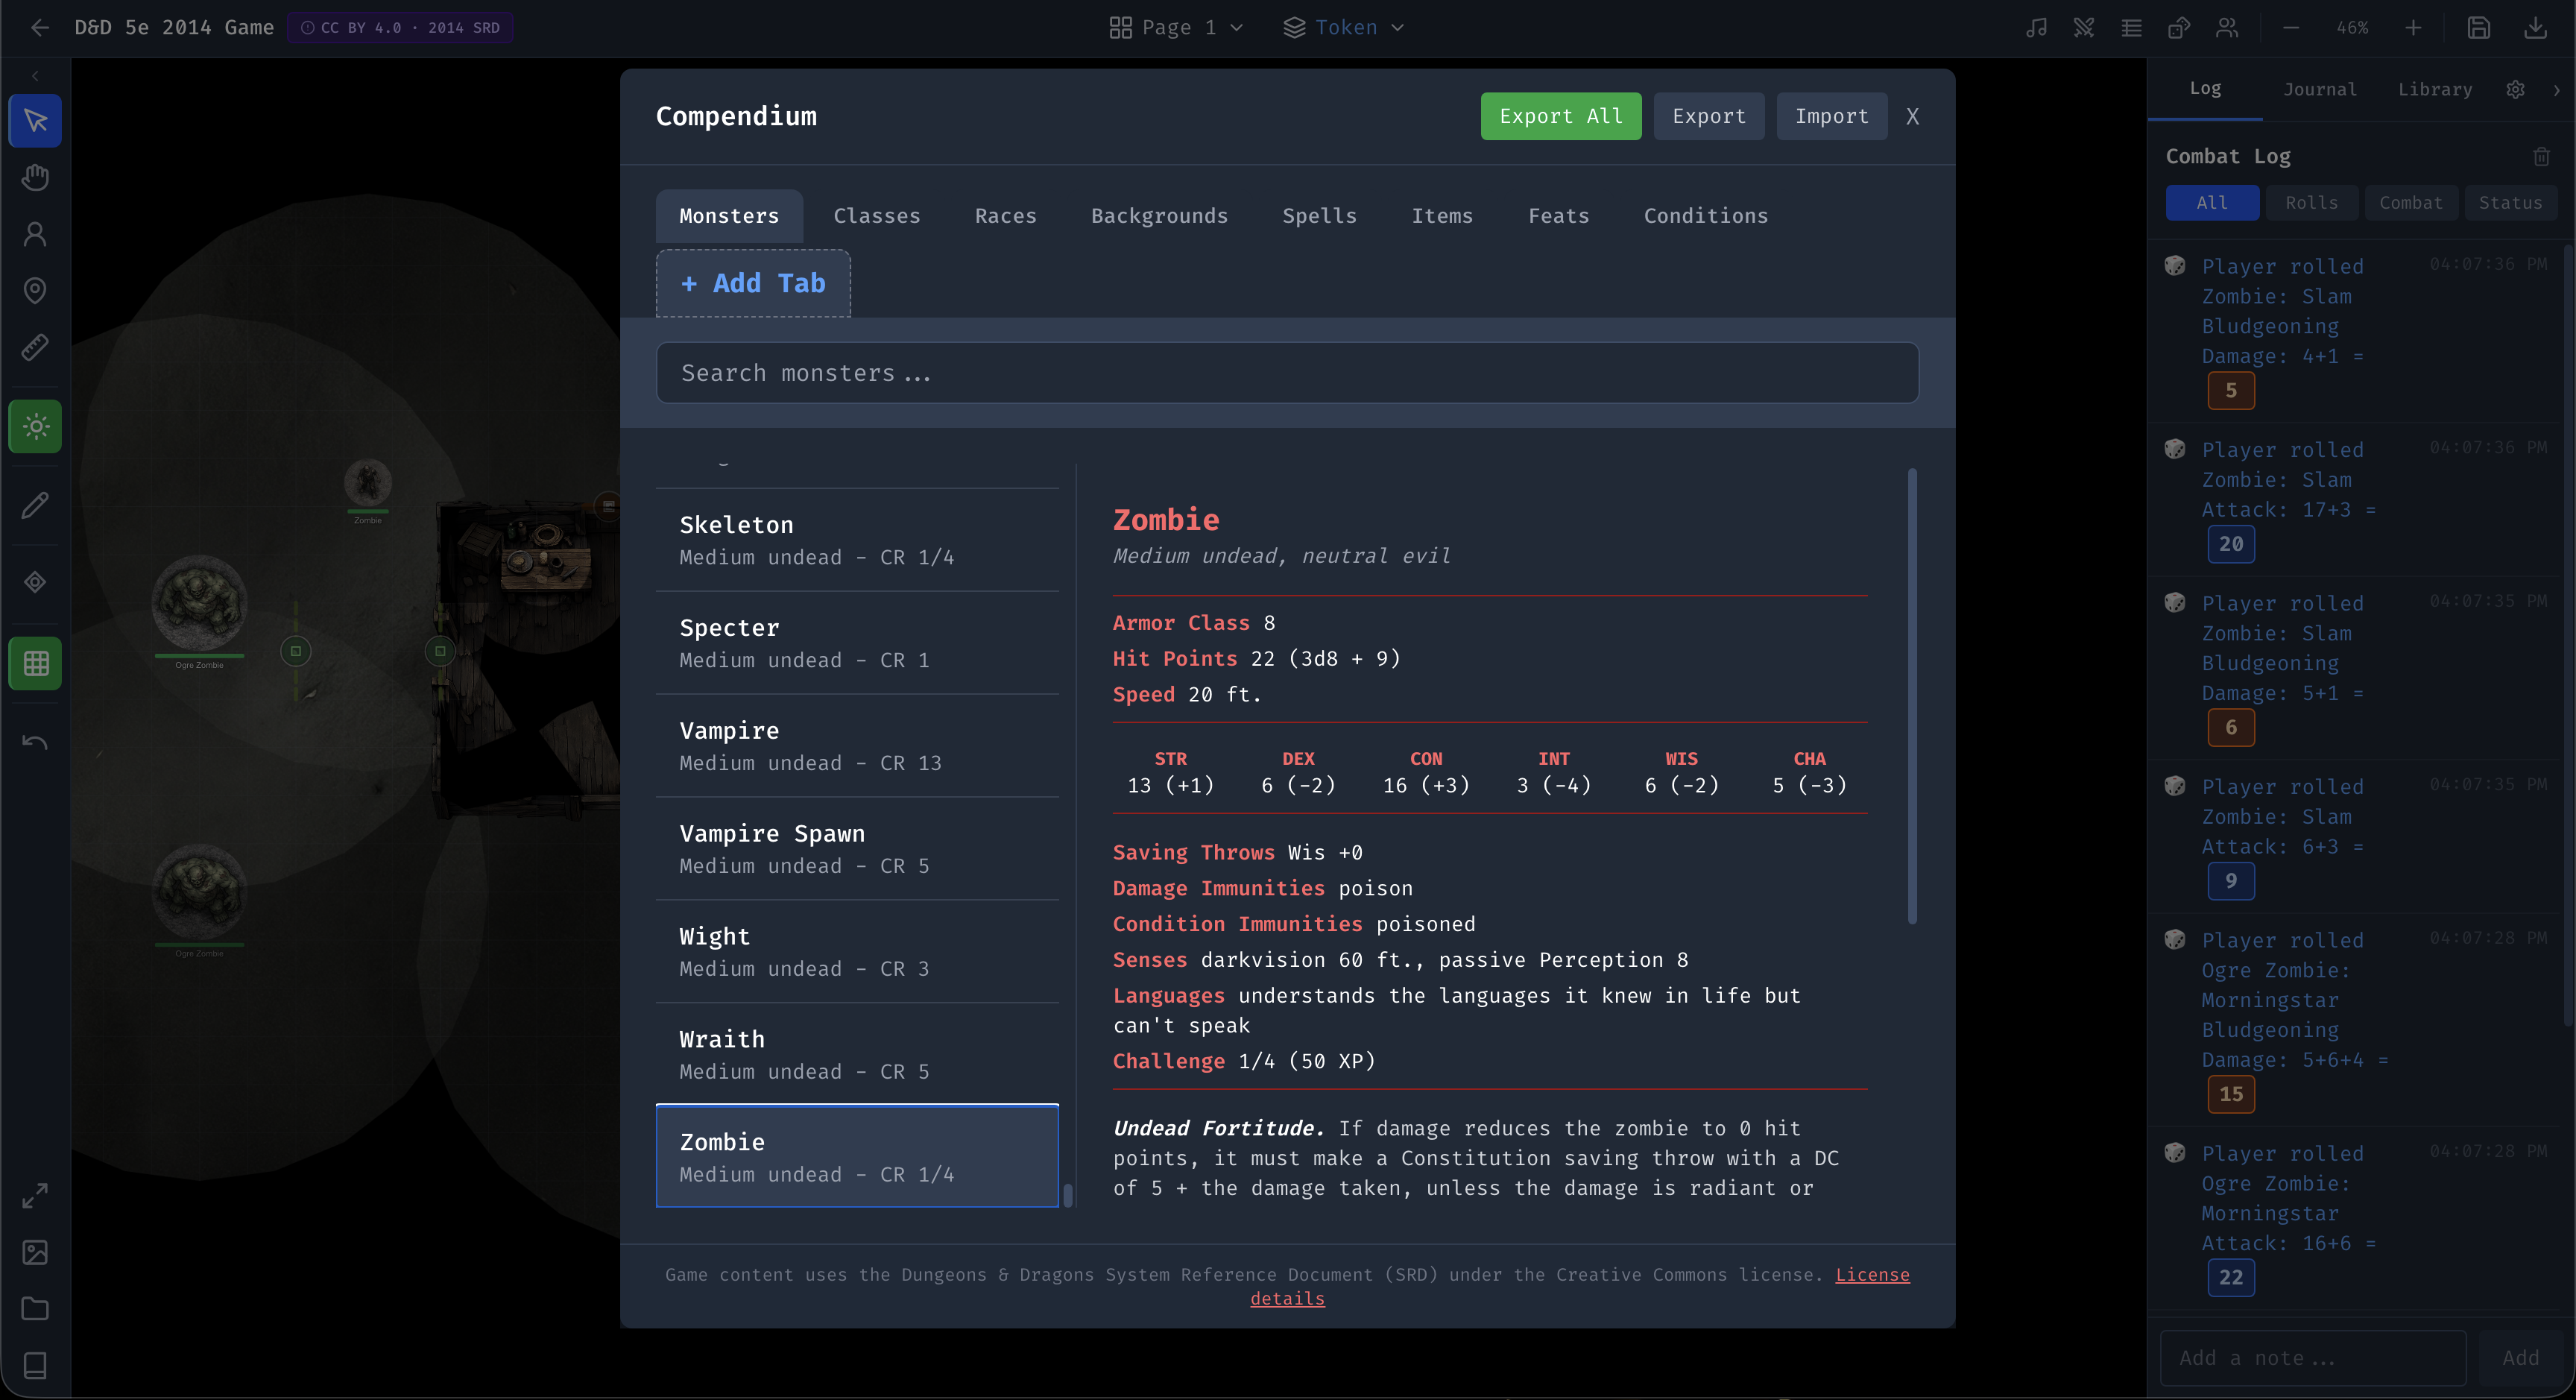Filter combat log by Combat
The image size is (2576, 1400).
(x=2410, y=203)
